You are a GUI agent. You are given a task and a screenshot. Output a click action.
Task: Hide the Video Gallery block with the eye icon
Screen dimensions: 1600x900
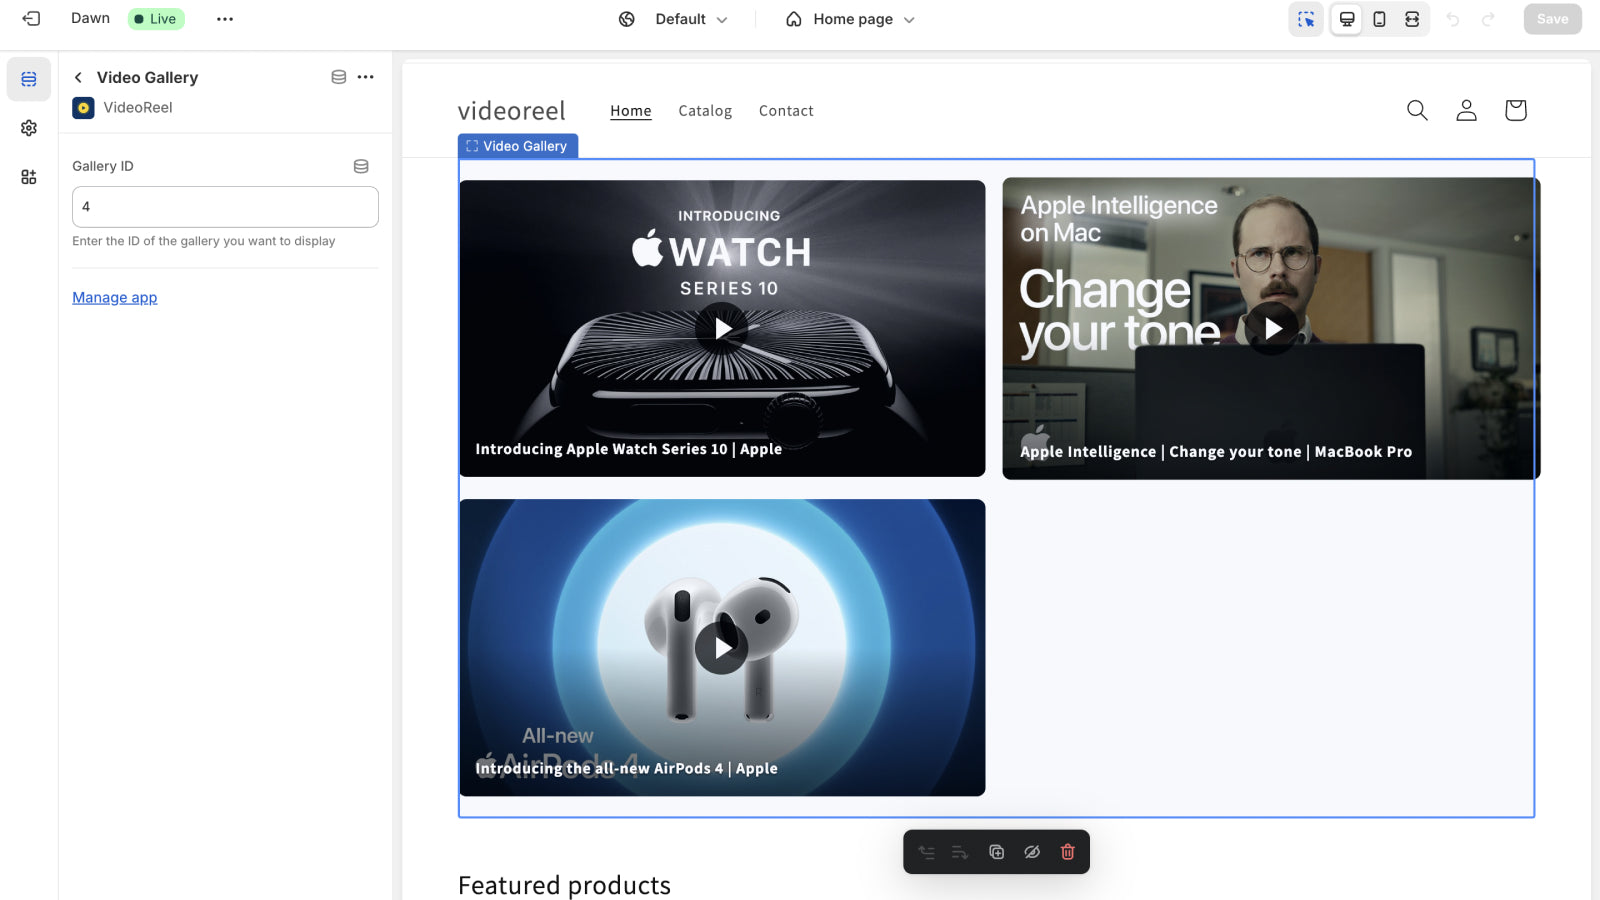pos(1031,851)
